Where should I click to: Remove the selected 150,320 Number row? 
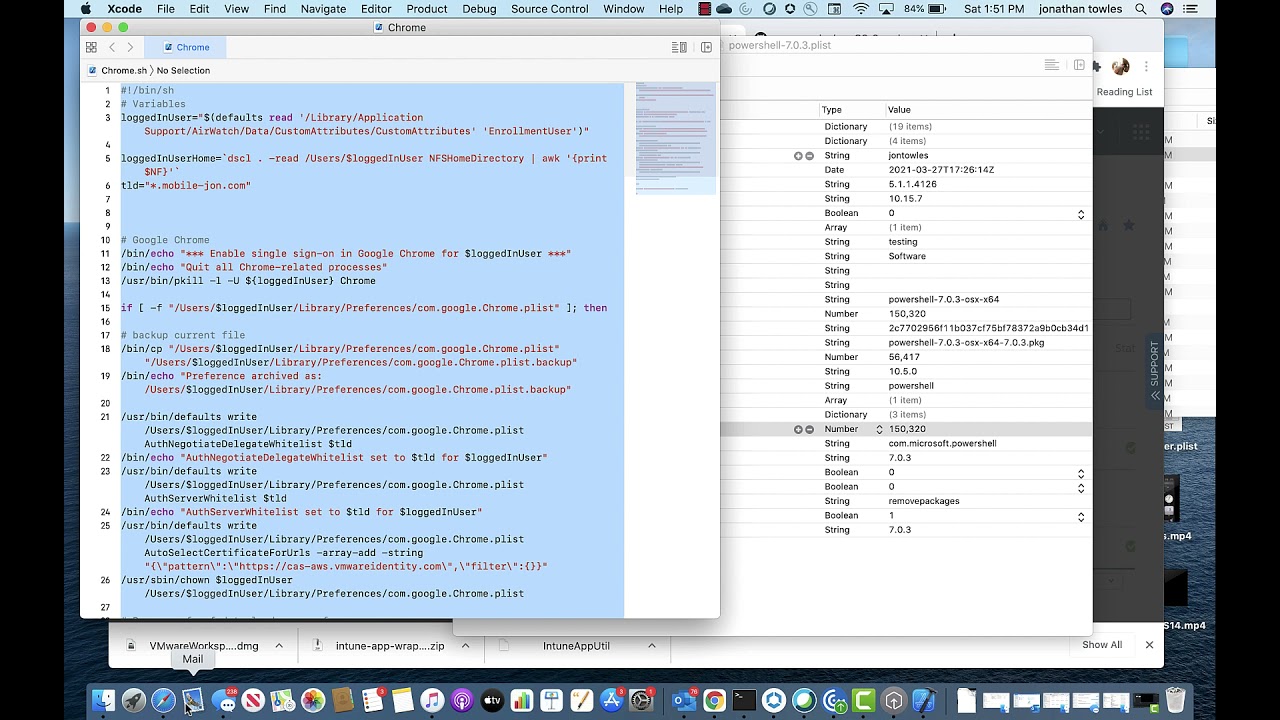(809, 429)
